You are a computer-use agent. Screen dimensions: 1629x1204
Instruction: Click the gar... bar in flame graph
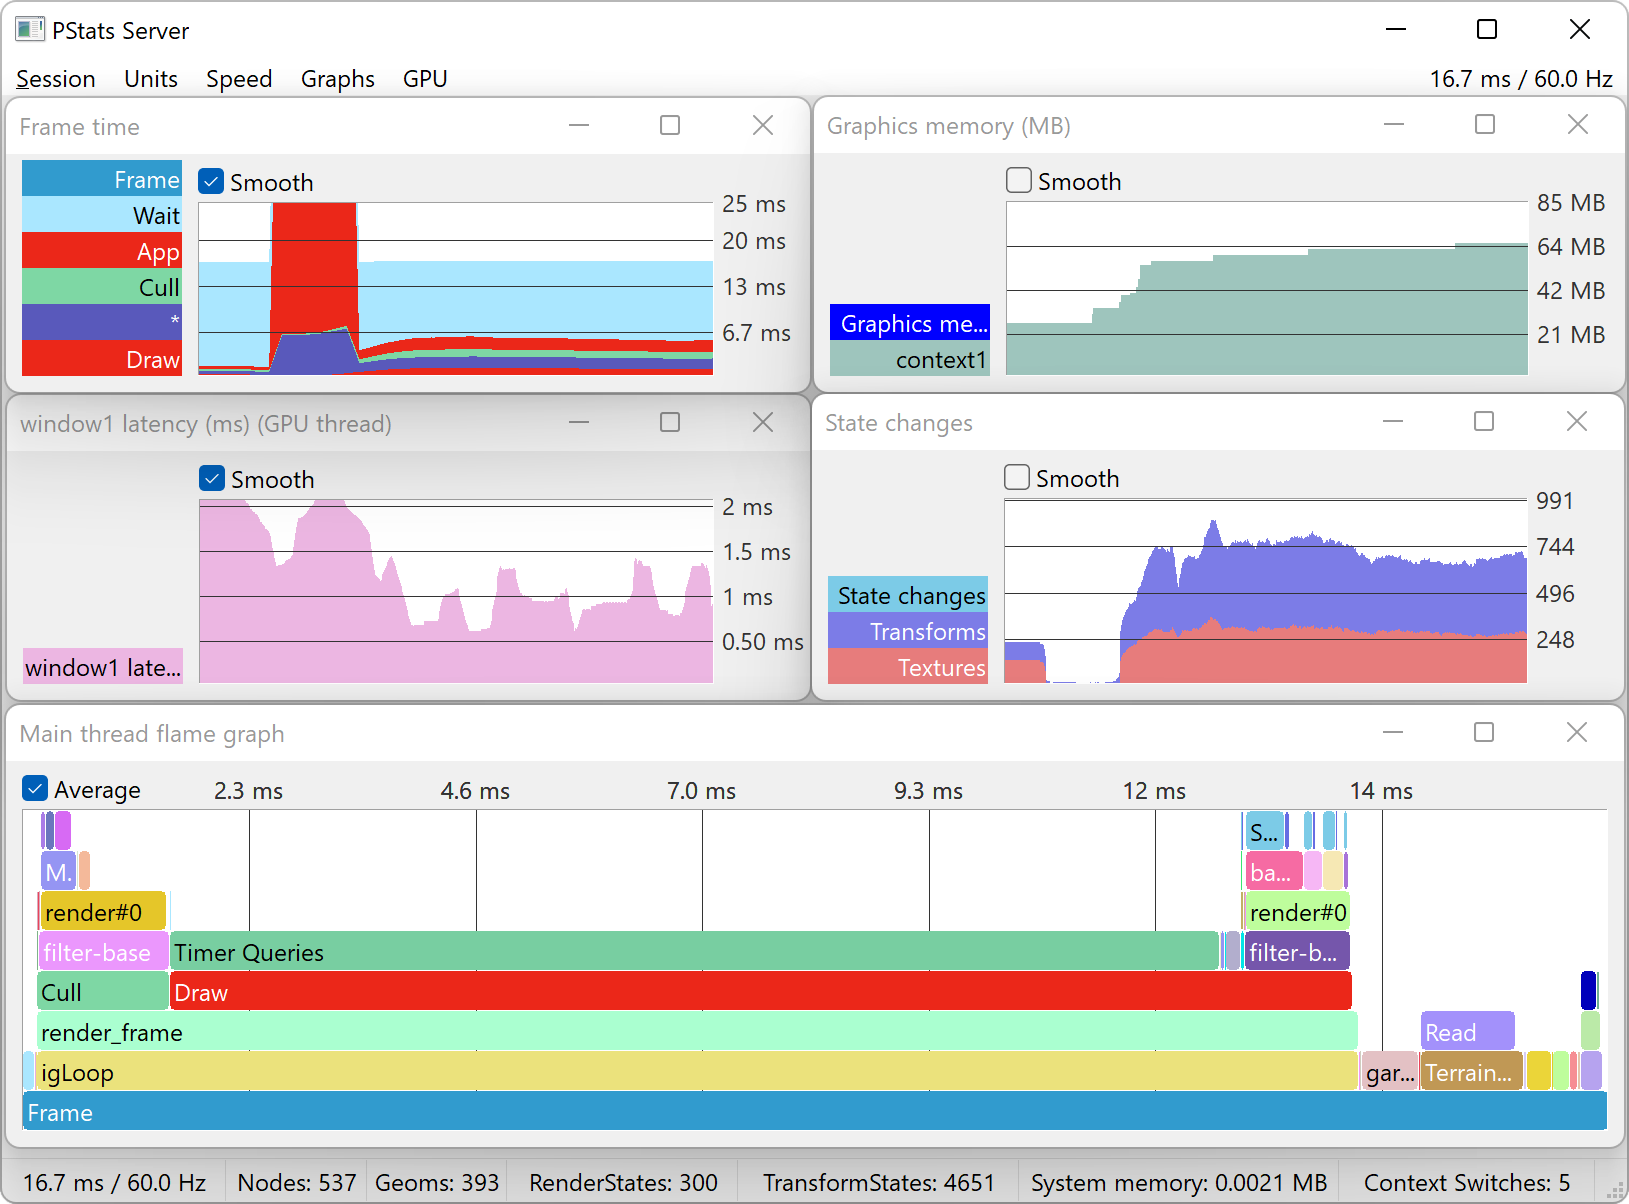(x=1390, y=1071)
